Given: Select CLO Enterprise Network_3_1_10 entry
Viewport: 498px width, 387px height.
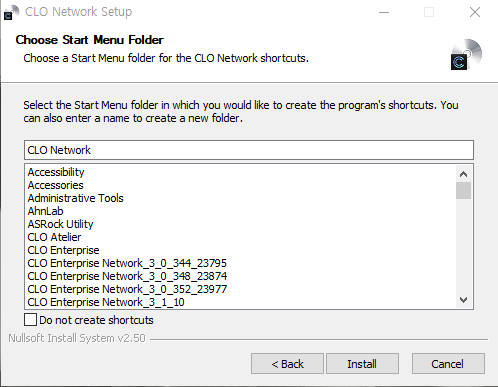Looking at the screenshot, I should click(x=106, y=302).
